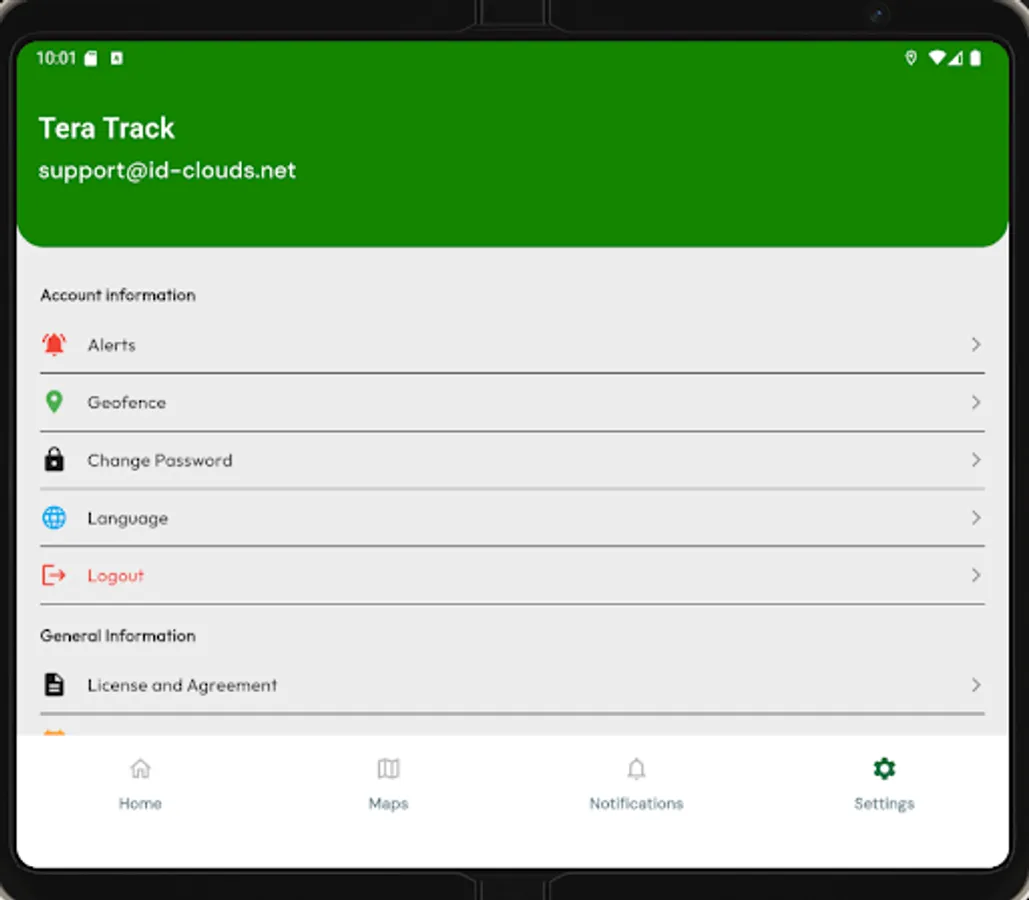Tap the Notifications bell icon
This screenshot has width=1029, height=900.
[x=636, y=768]
